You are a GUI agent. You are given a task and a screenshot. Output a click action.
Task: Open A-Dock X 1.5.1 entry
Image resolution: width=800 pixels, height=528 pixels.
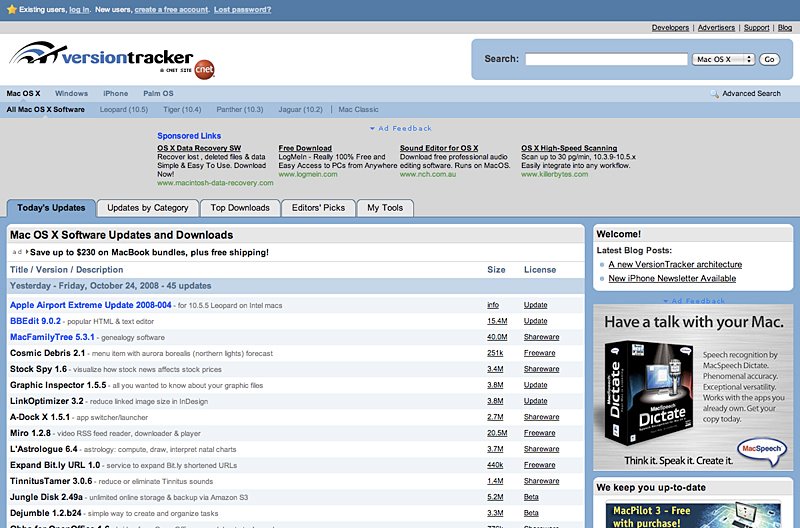coord(40,417)
